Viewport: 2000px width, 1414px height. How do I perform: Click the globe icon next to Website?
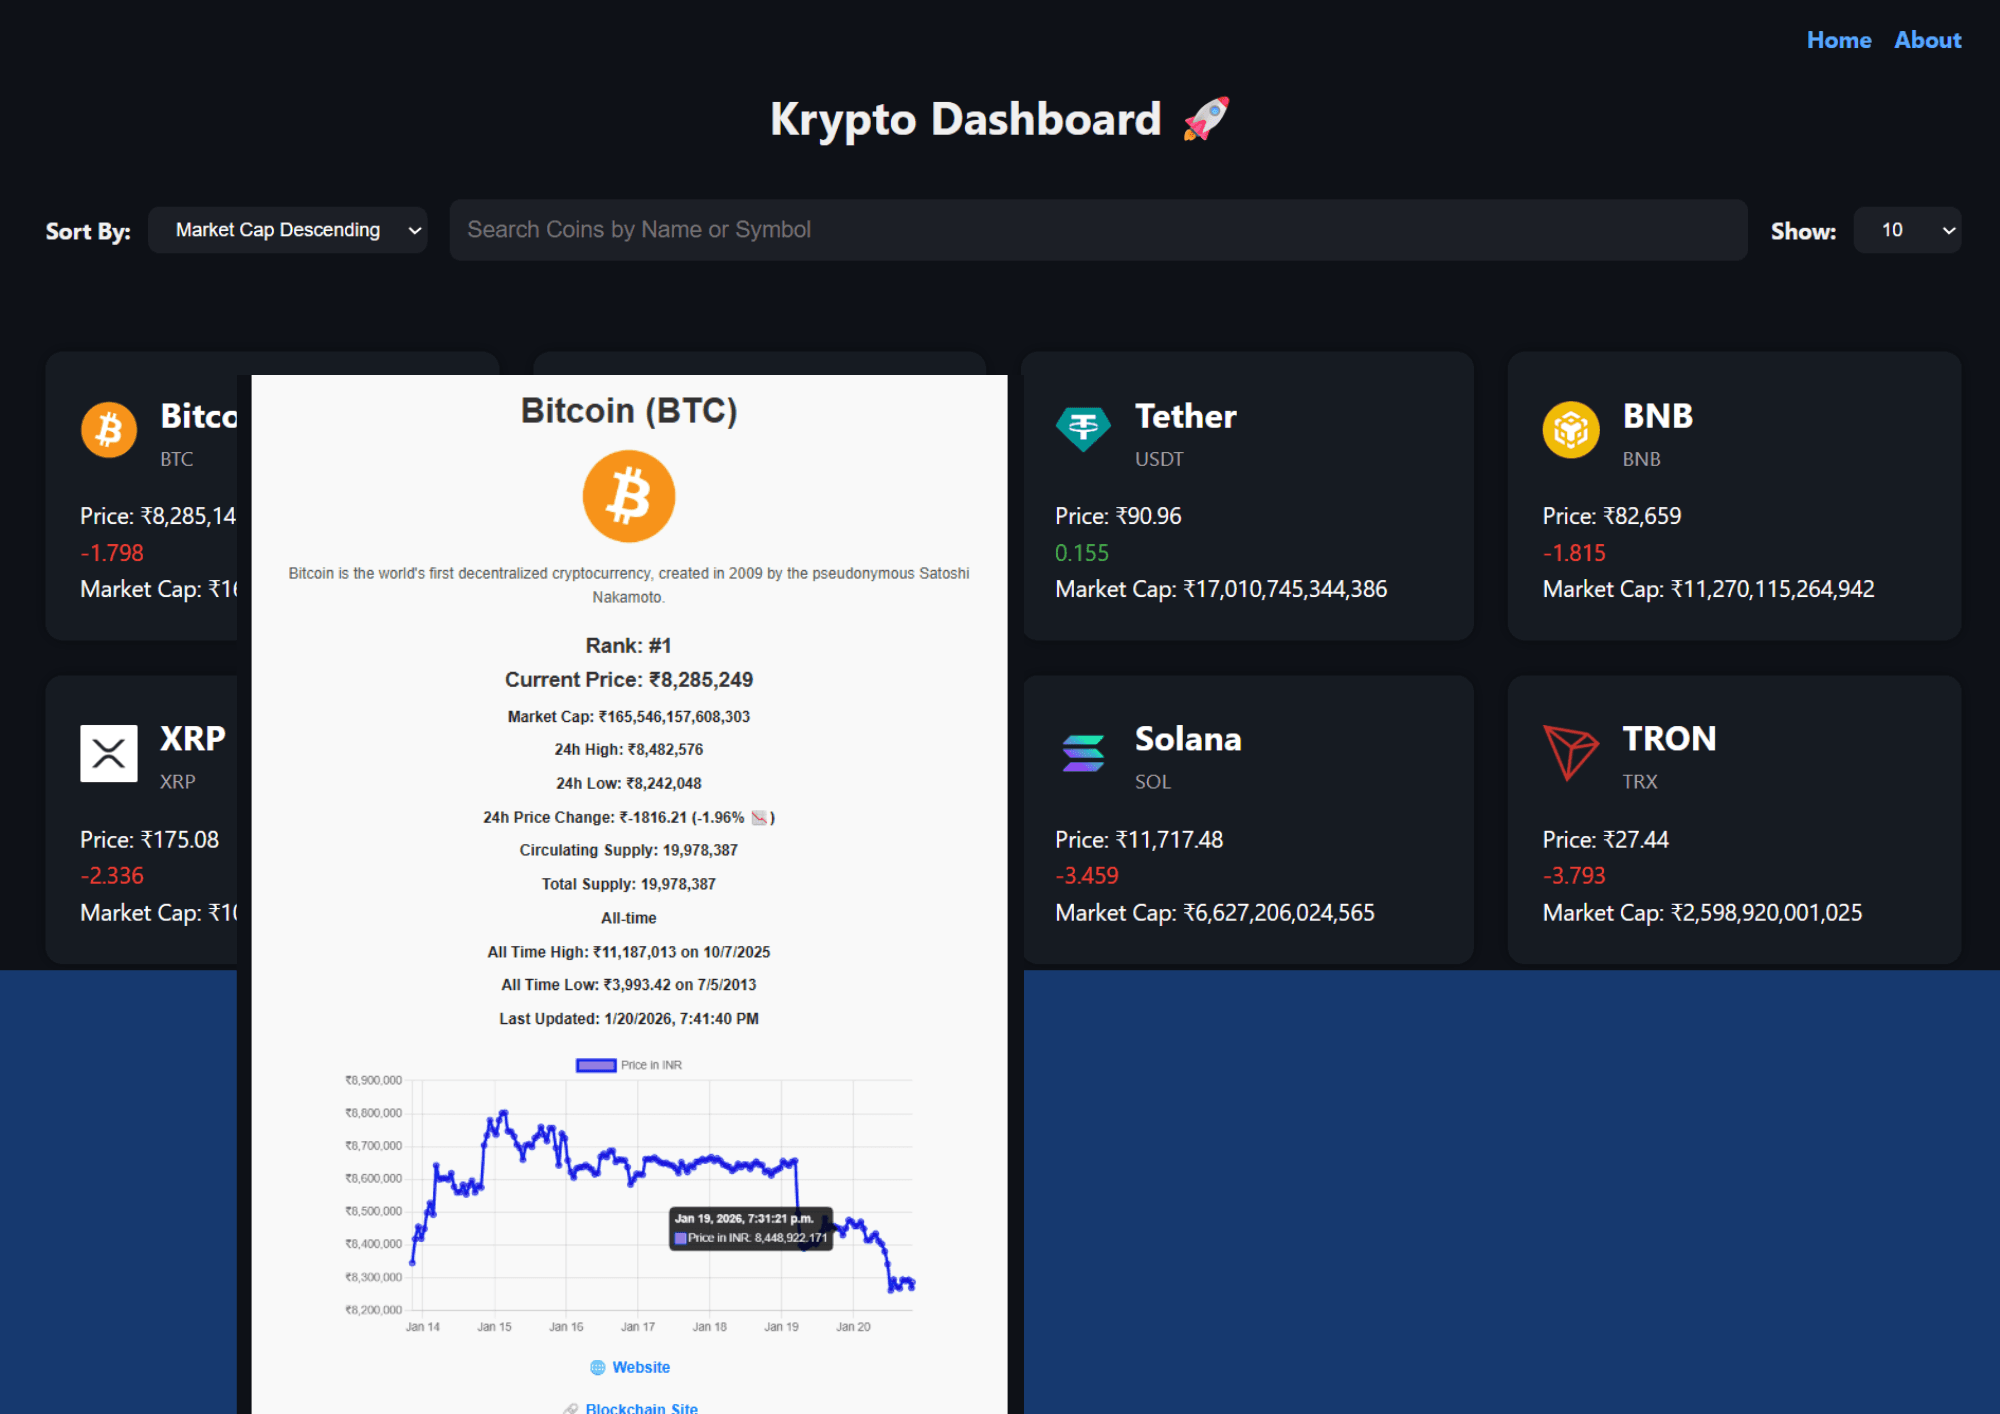coord(598,1367)
